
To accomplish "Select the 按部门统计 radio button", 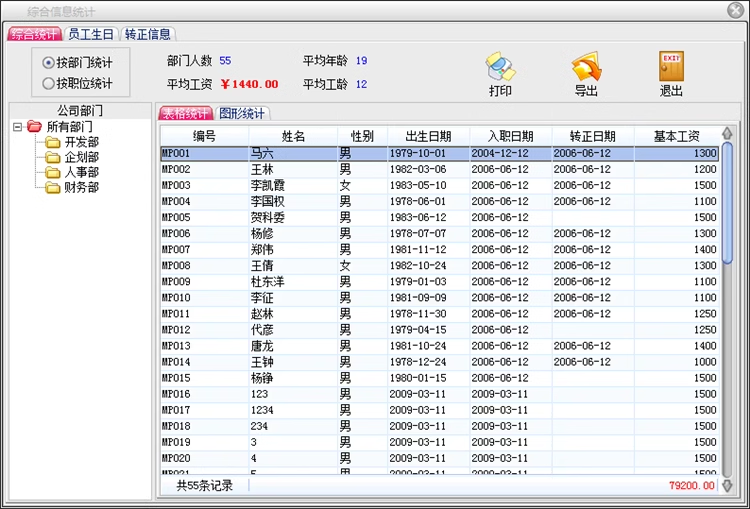I will [48, 63].
